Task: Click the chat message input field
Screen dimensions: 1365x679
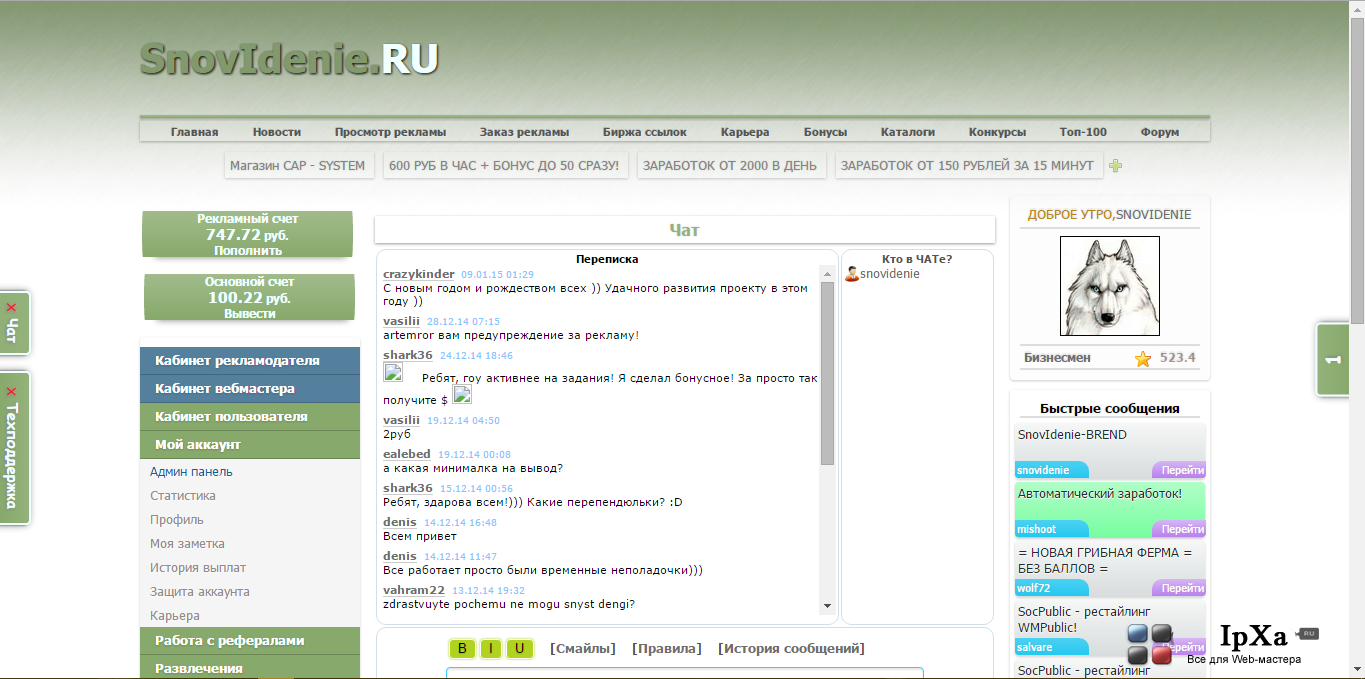Action: (x=685, y=674)
